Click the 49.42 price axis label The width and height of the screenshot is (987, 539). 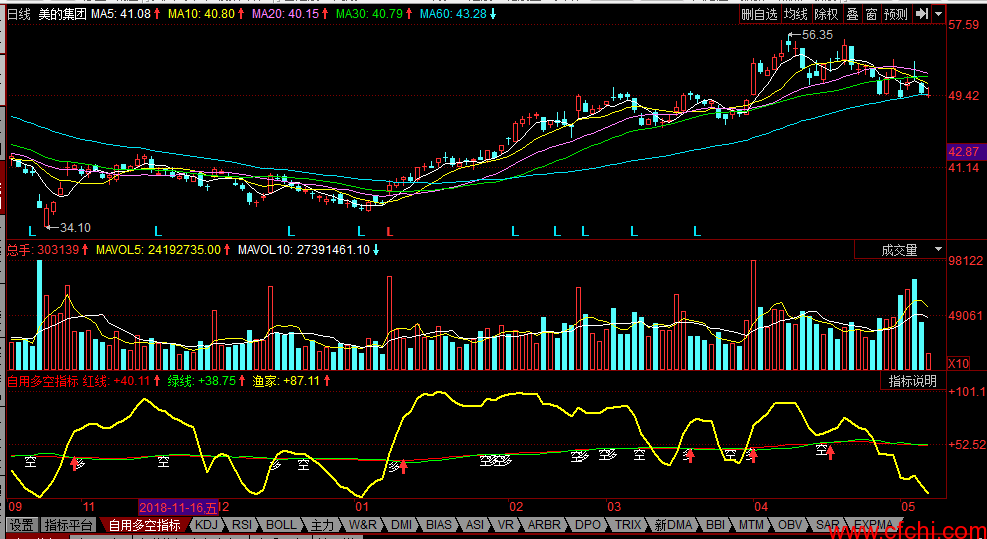coord(964,96)
